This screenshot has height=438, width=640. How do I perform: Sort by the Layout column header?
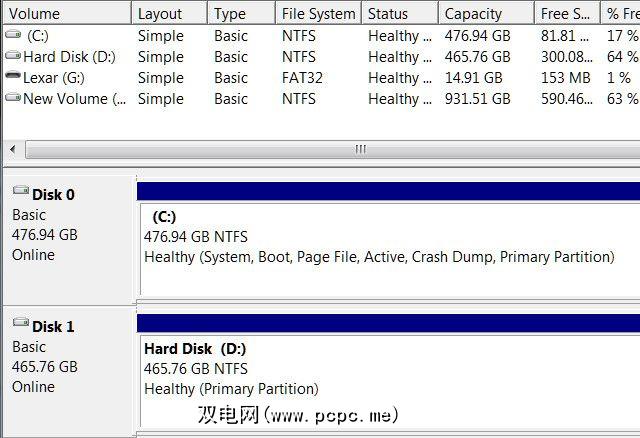(x=170, y=14)
